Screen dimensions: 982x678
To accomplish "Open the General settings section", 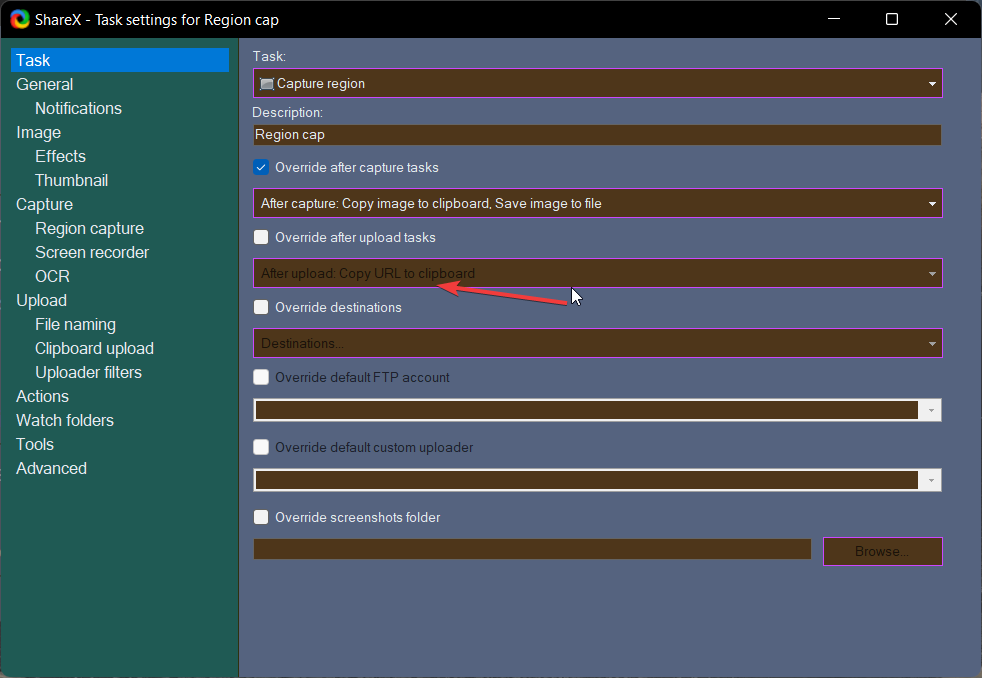I will [x=44, y=84].
